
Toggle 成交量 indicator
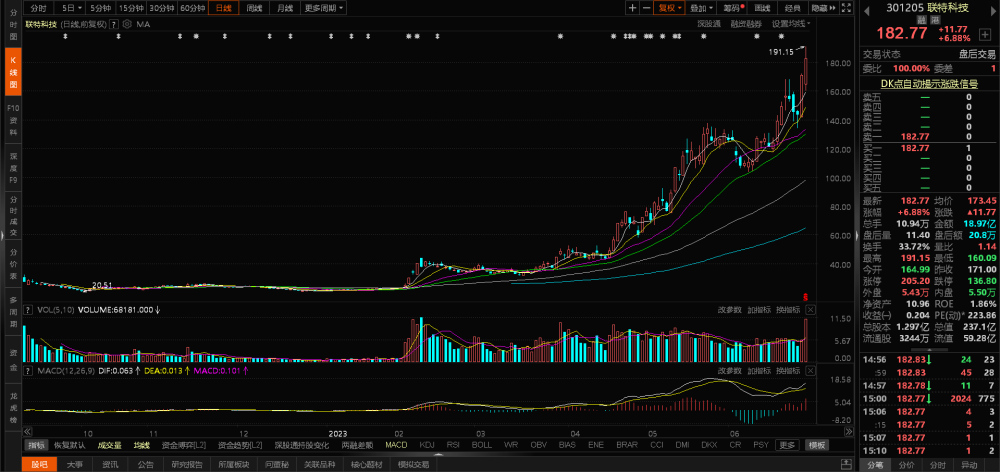point(110,445)
